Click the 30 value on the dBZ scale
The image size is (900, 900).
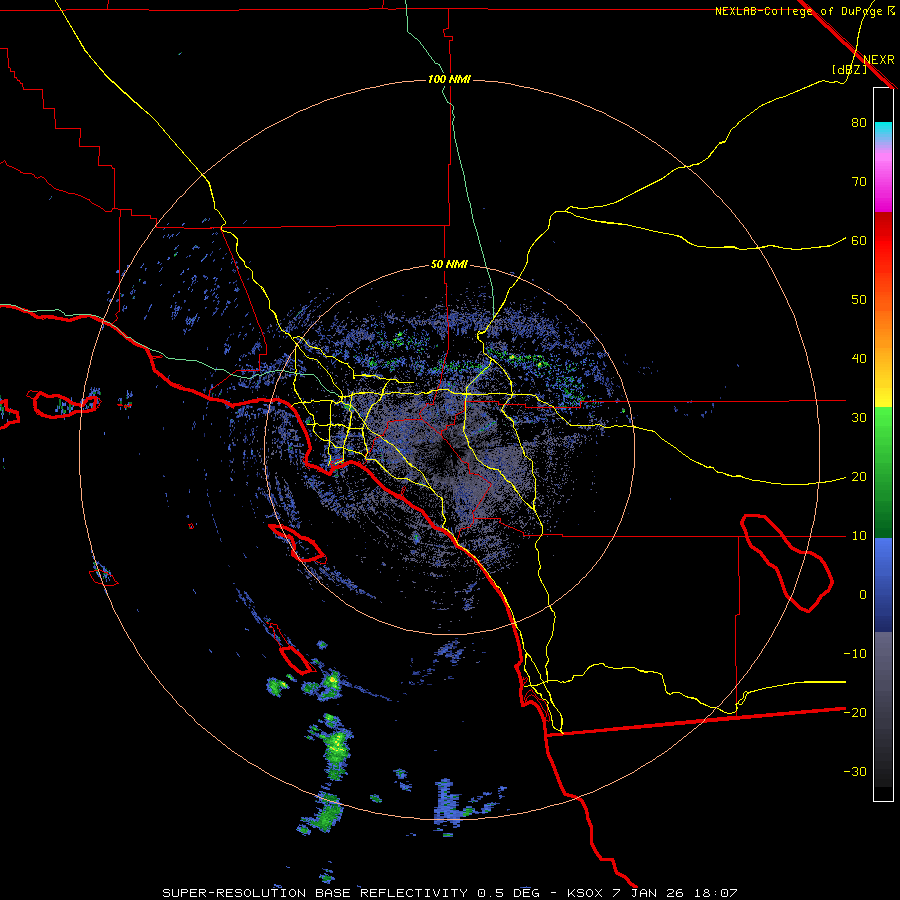[859, 418]
